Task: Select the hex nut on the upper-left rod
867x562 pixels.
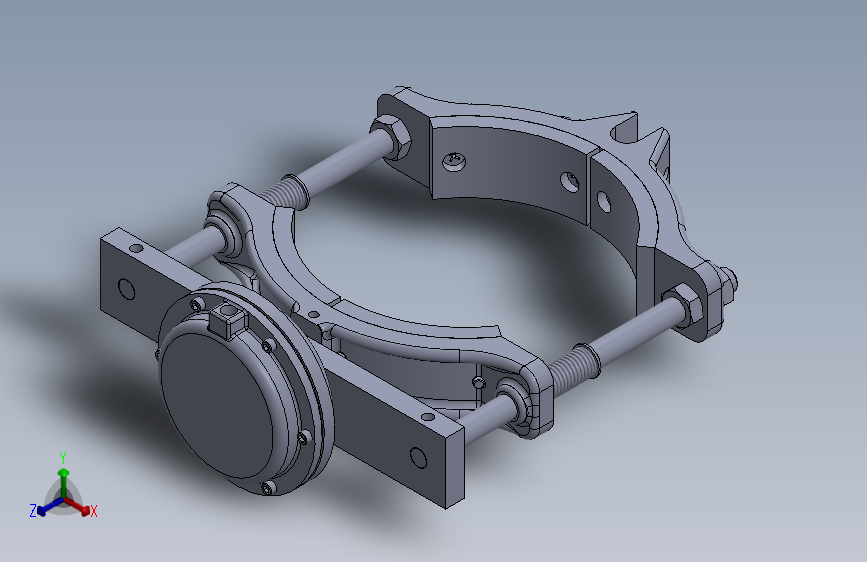Action: pos(393,137)
